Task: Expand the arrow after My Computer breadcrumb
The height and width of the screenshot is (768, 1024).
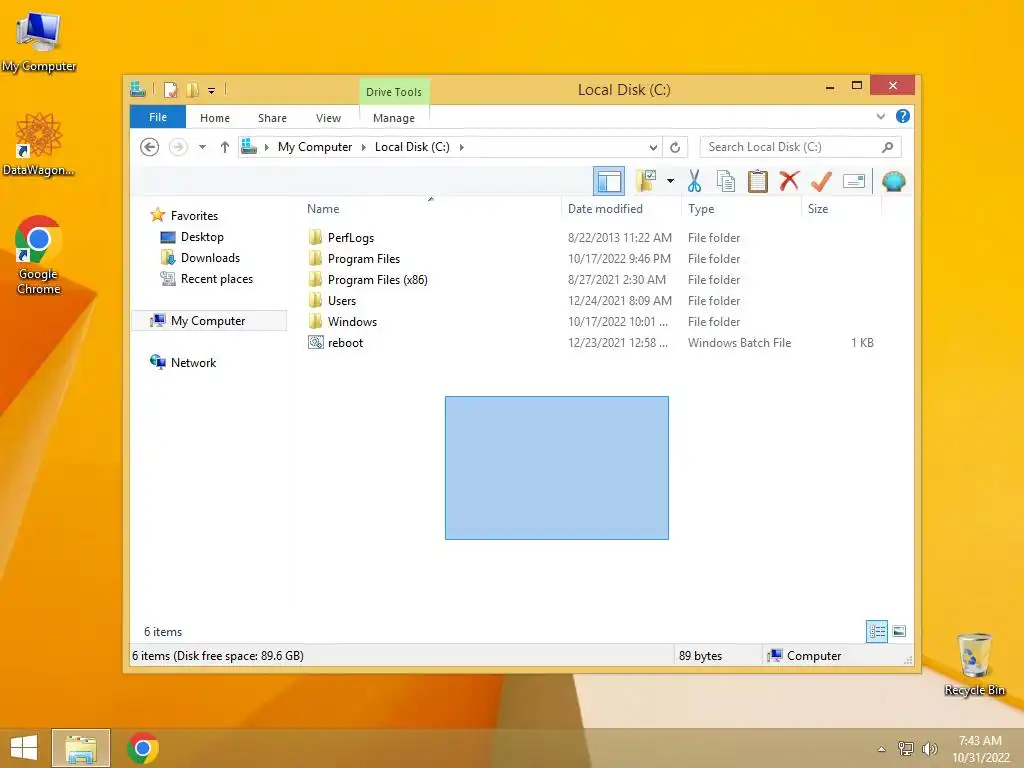Action: click(364, 147)
